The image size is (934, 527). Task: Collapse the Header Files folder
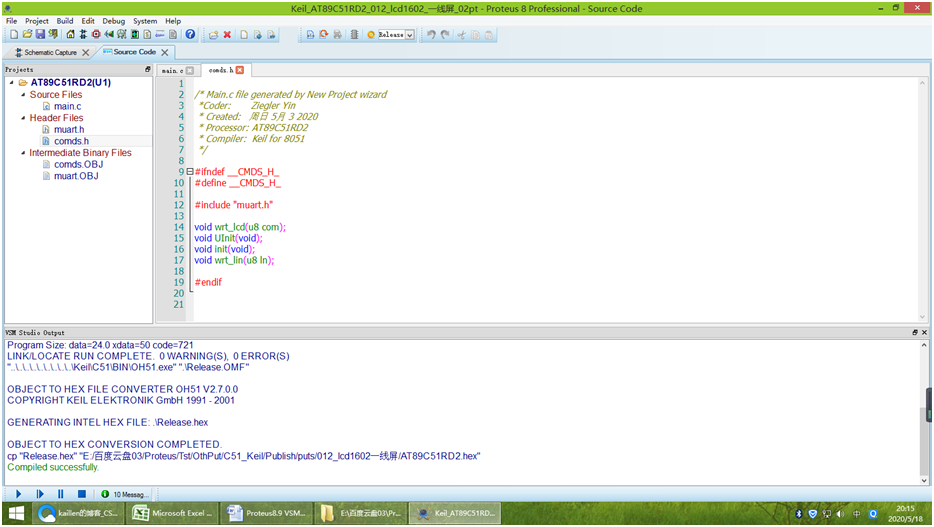23,118
